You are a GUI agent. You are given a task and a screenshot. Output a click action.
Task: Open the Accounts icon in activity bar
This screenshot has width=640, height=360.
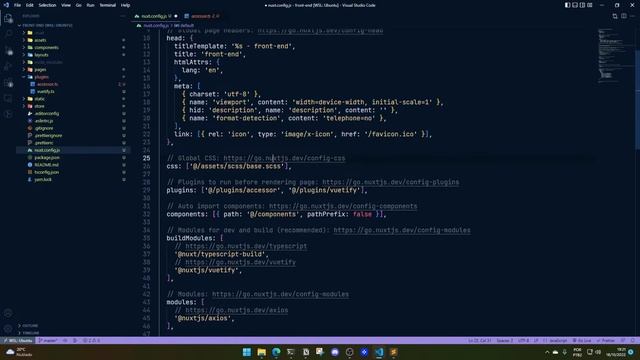(8, 313)
